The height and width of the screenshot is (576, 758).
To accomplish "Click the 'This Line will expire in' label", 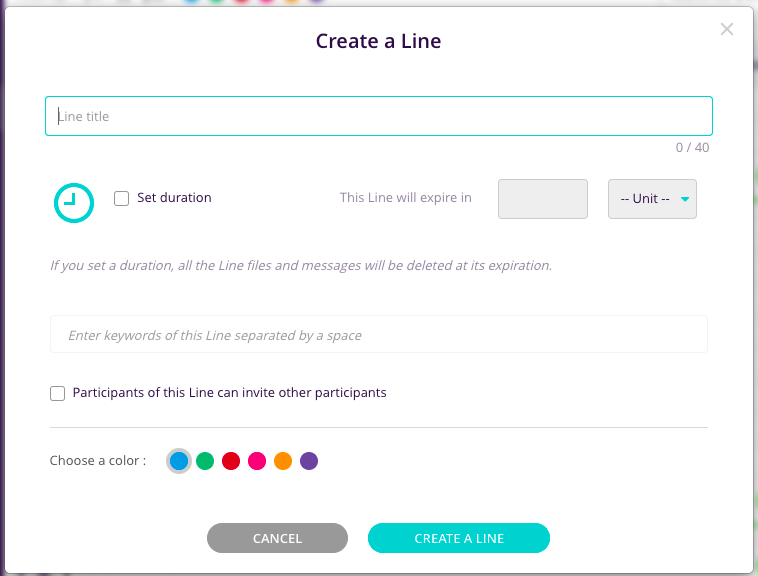I will click(x=406, y=198).
